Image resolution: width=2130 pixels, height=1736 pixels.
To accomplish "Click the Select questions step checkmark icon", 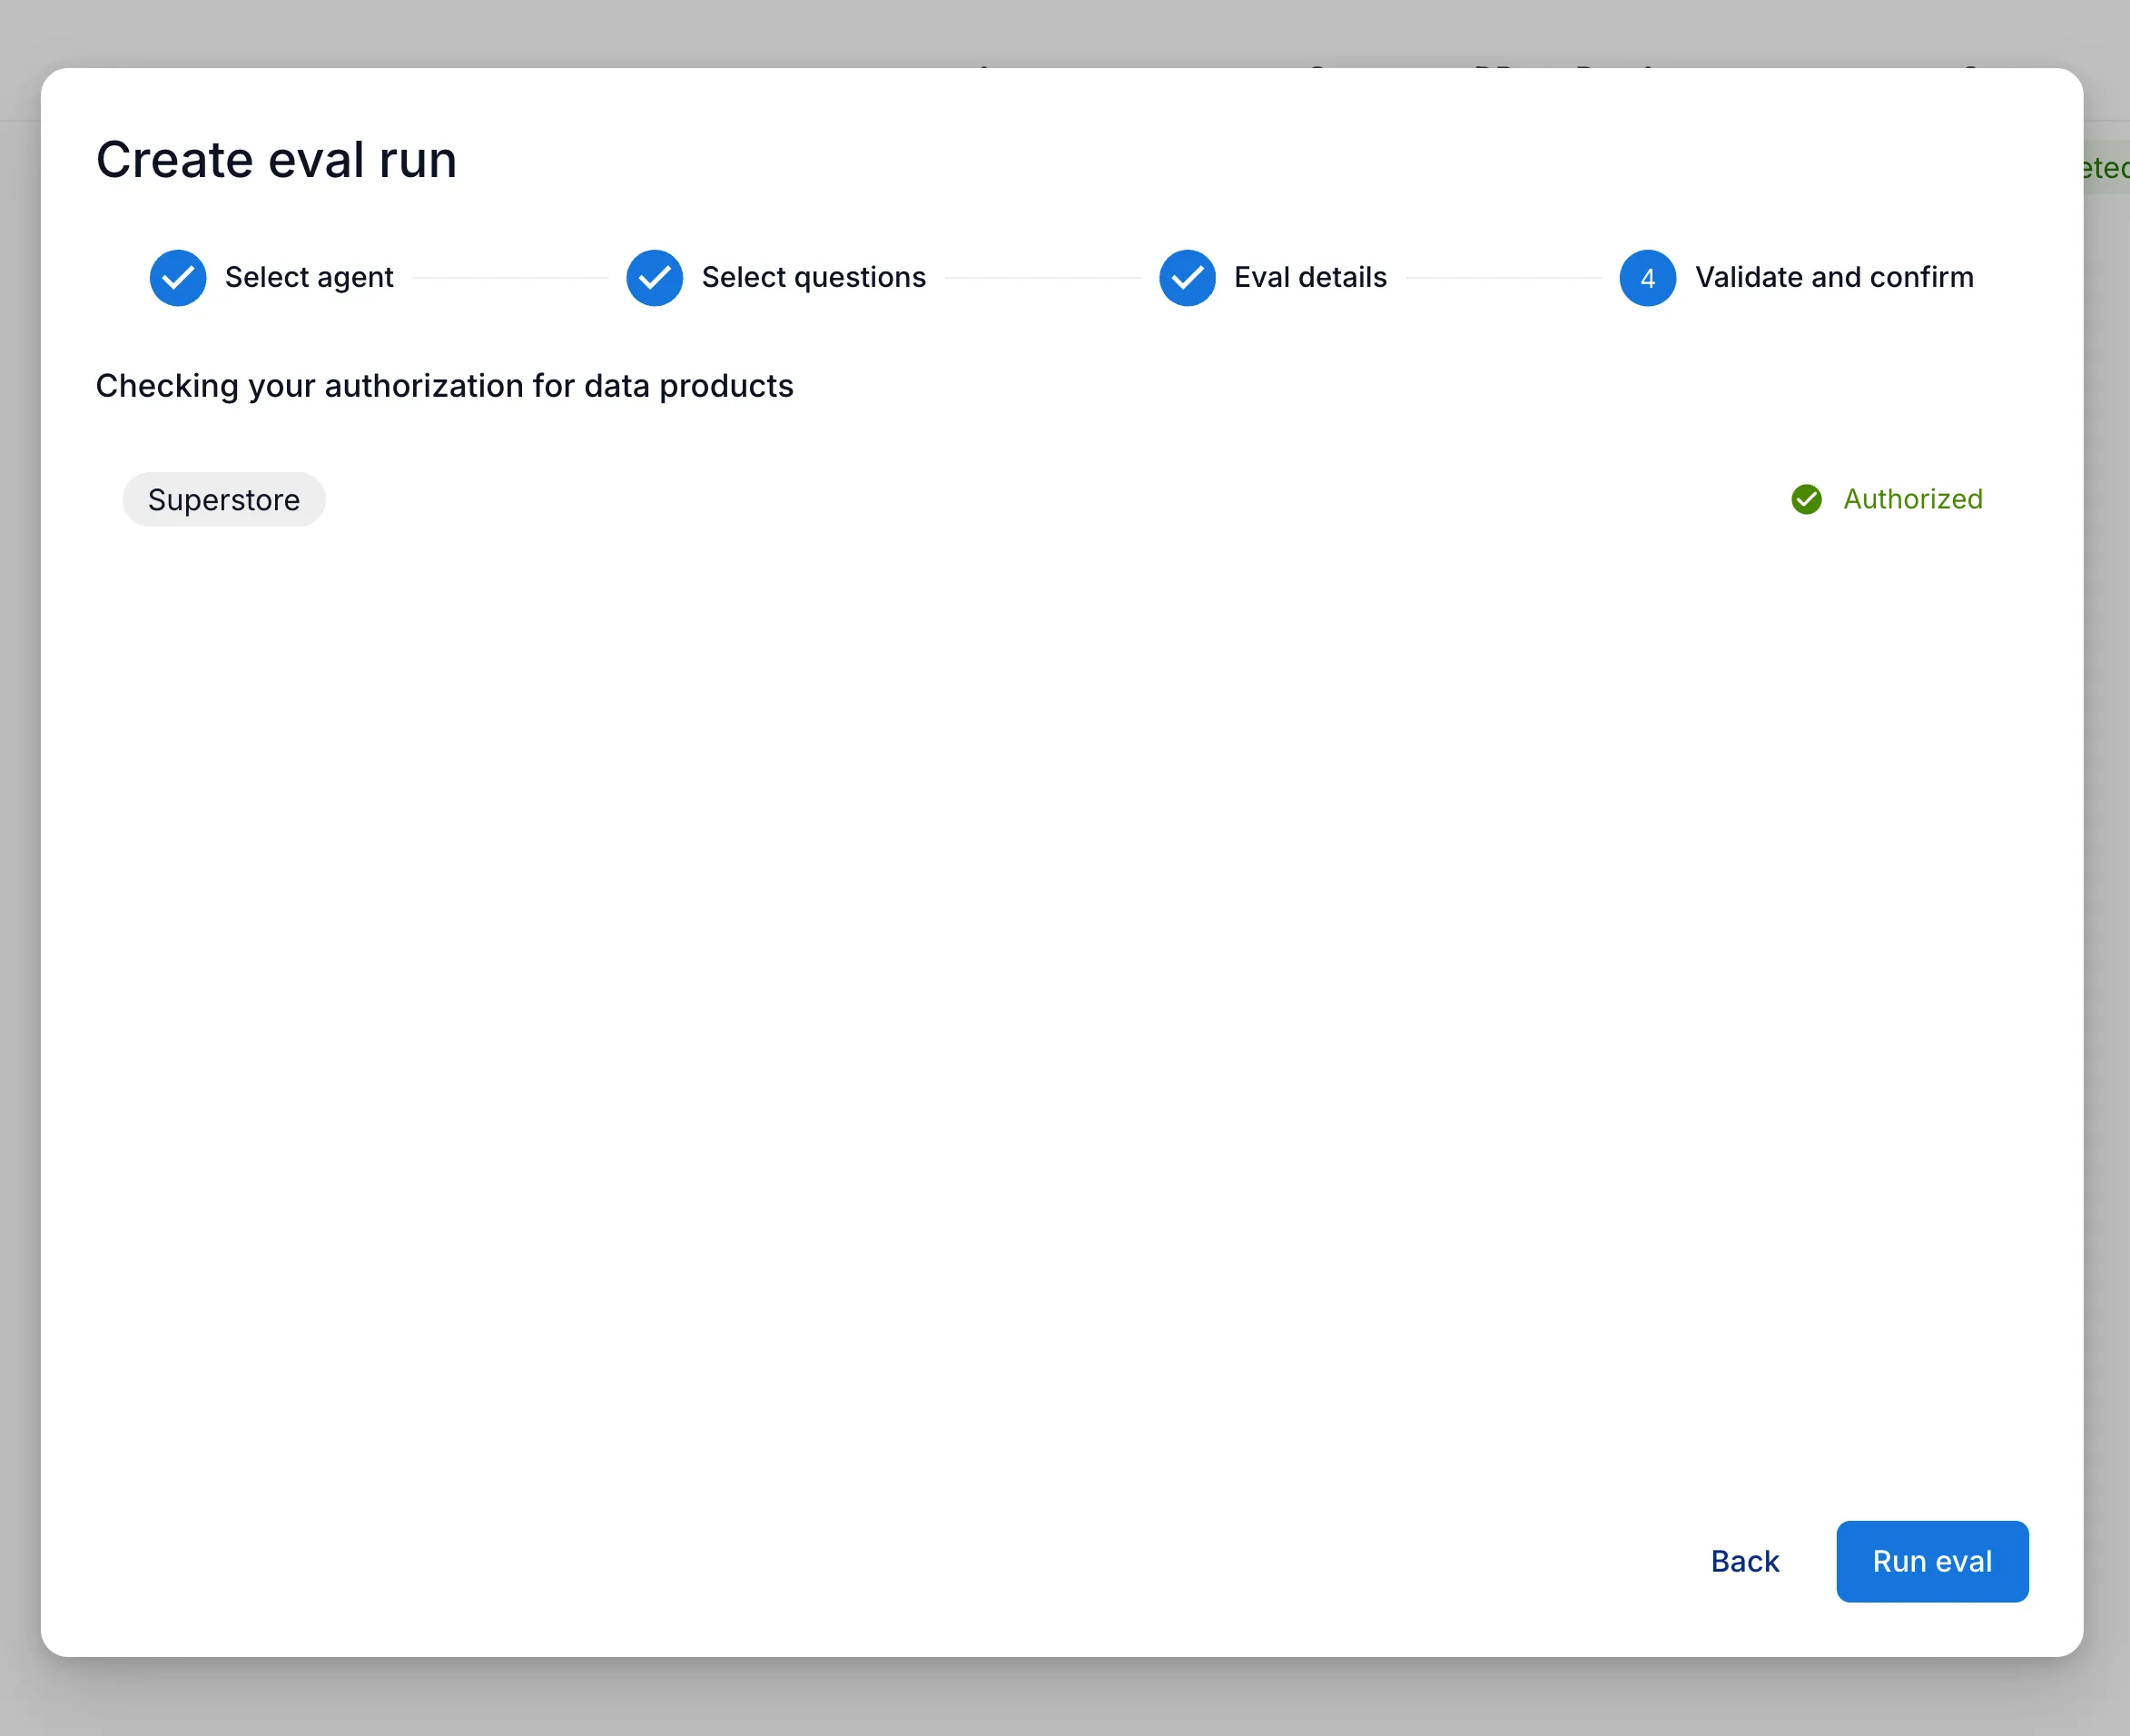I will click(x=654, y=278).
